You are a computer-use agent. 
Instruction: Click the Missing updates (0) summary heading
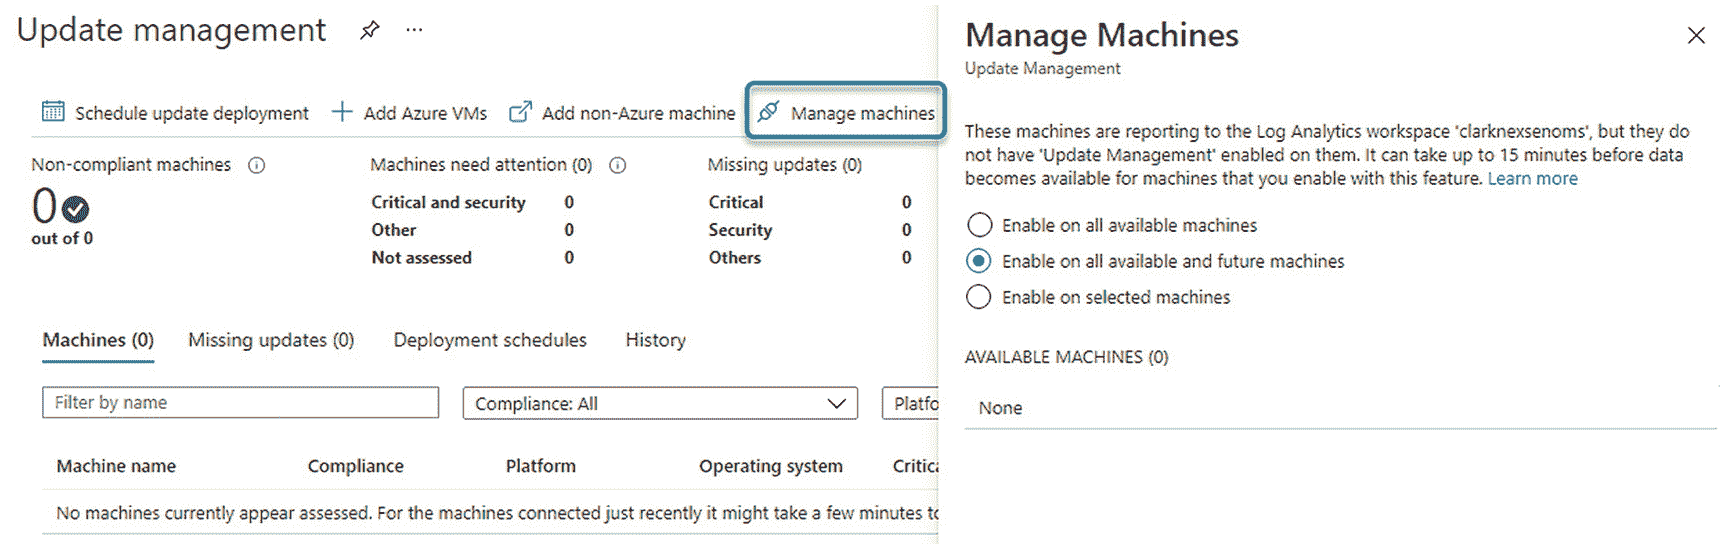(785, 165)
